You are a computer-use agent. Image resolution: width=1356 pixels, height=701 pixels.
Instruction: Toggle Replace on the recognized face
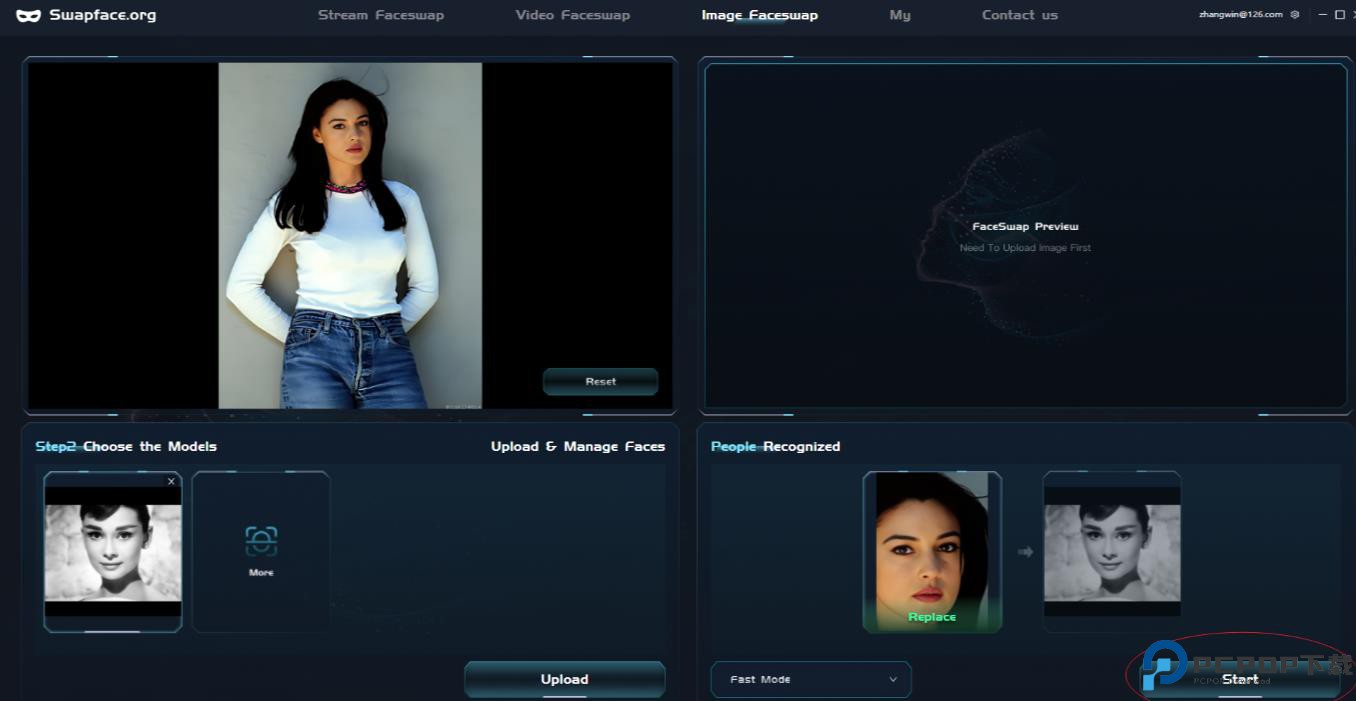pyautogui.click(x=931, y=617)
